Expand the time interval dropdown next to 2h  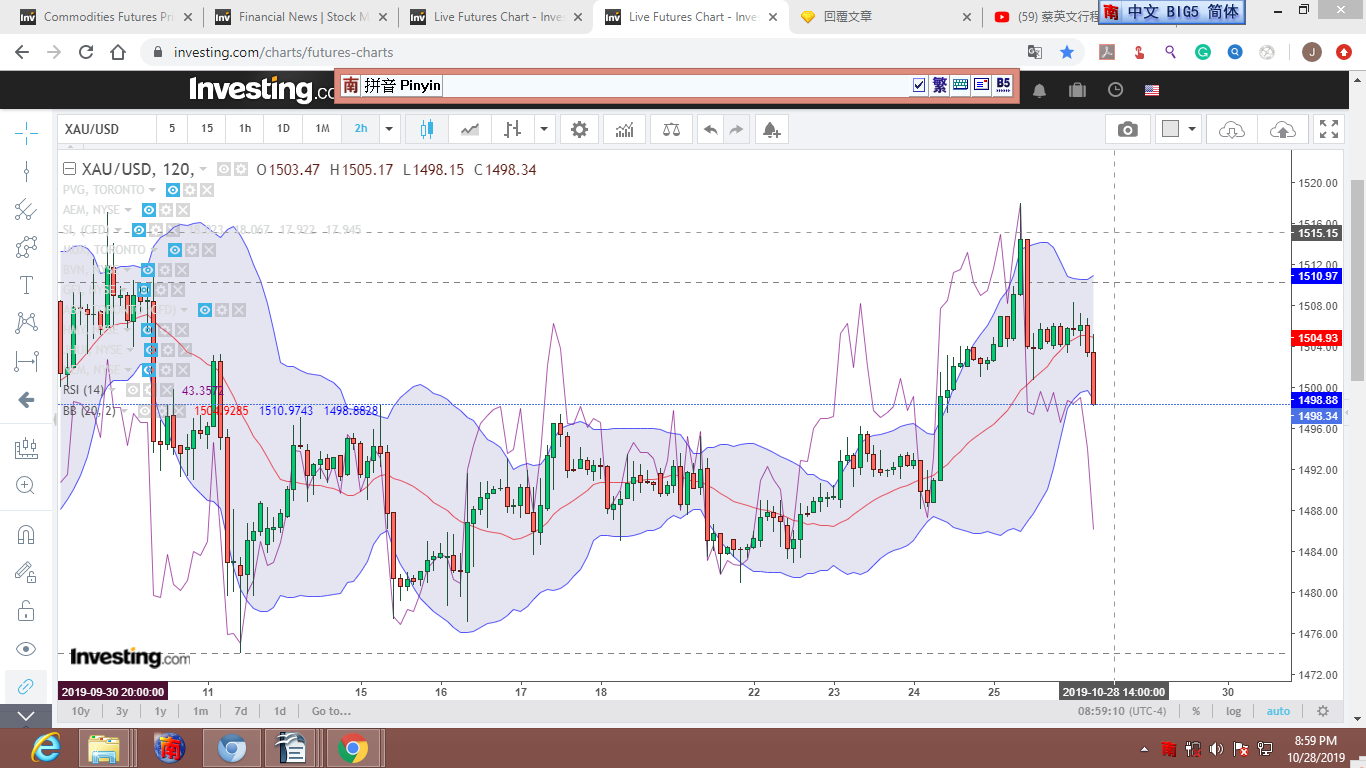coord(390,129)
